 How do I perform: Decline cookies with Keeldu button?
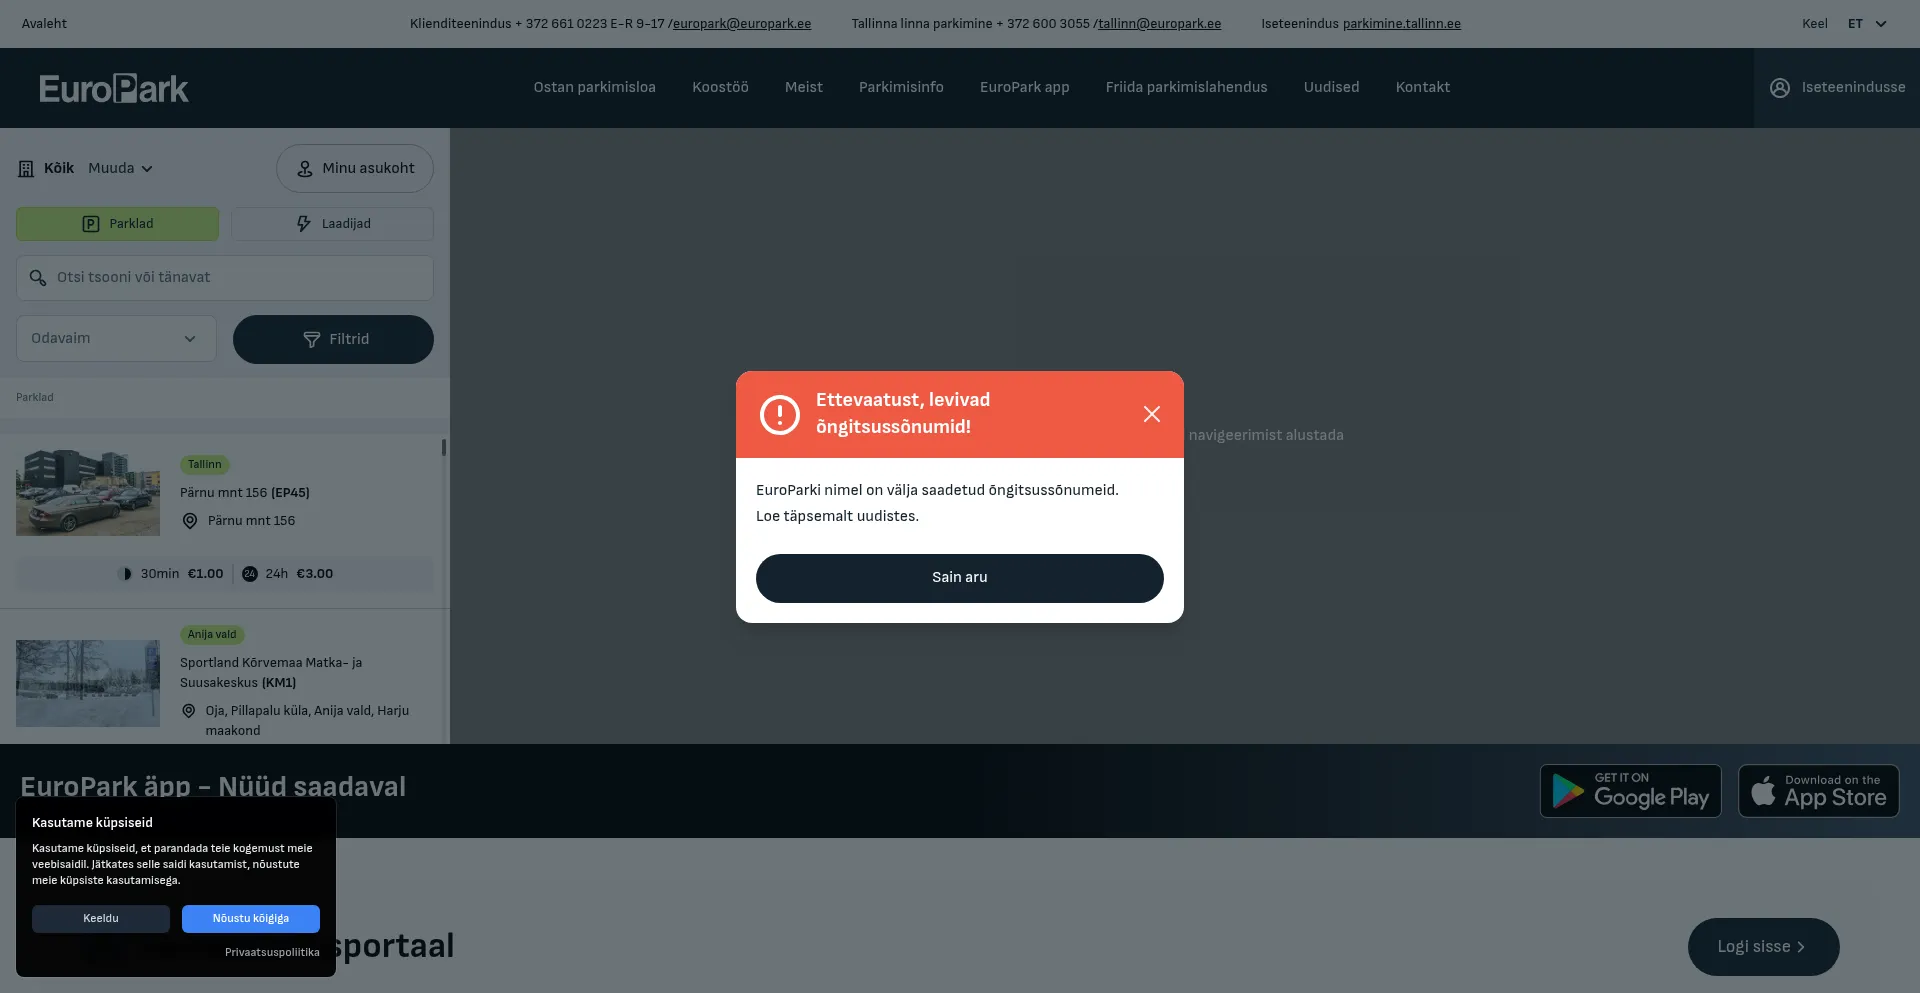[101, 919]
